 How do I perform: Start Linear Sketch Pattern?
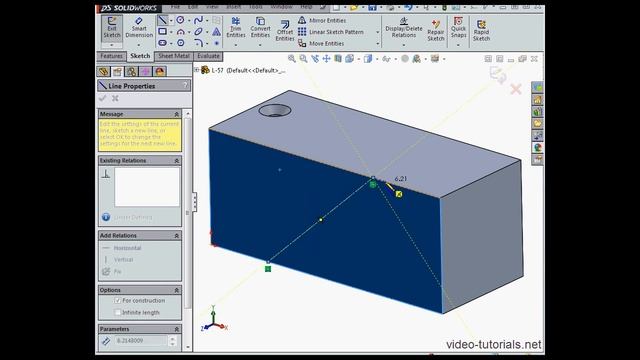coord(331,32)
